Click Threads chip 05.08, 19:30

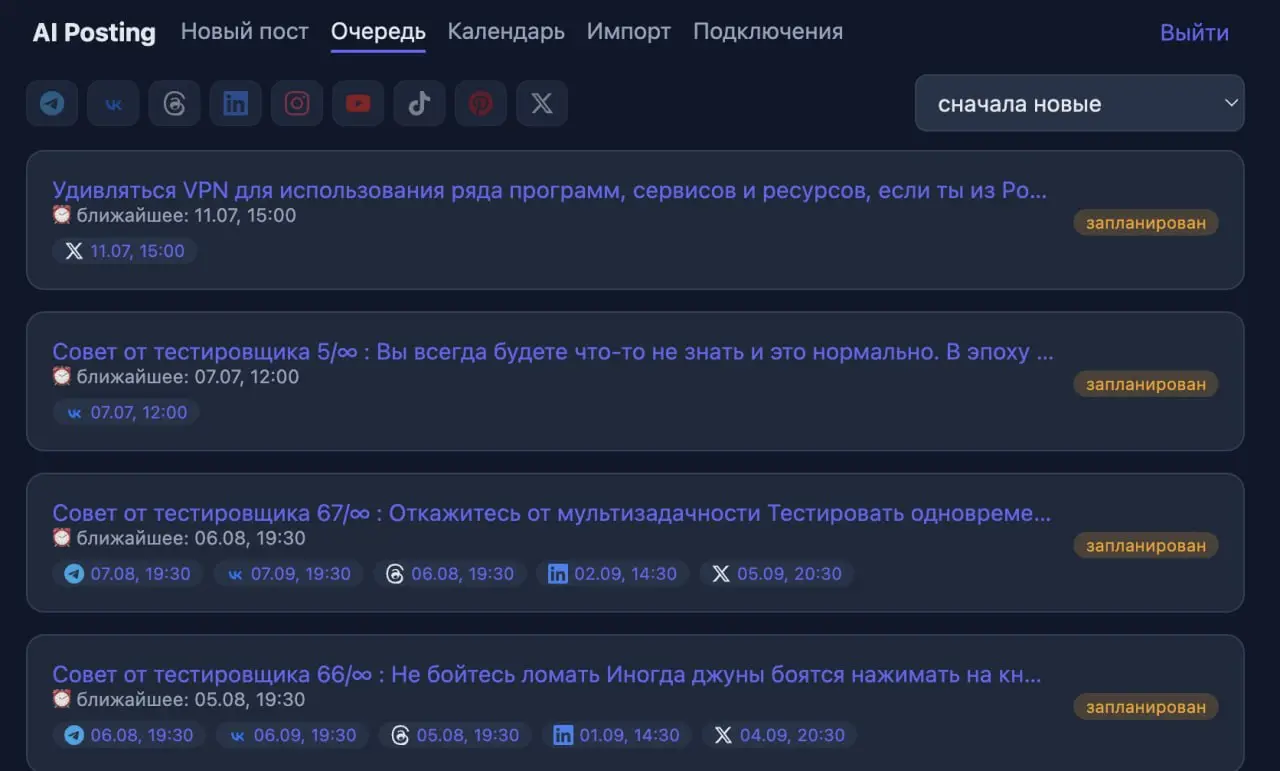pos(456,735)
